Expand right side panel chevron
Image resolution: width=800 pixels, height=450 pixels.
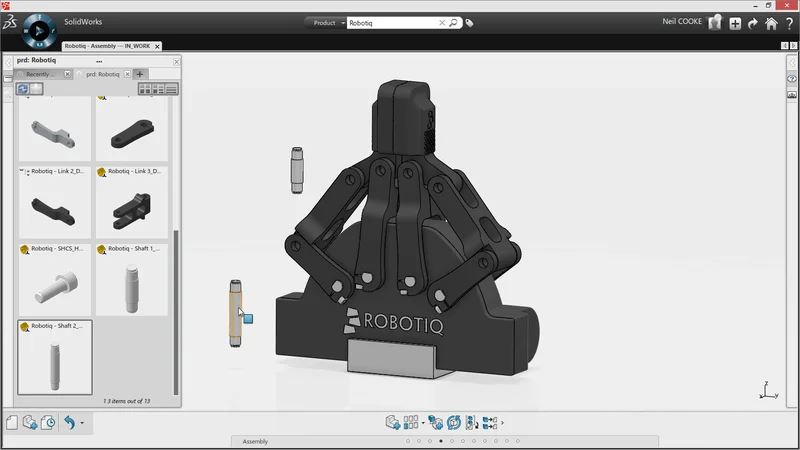[792, 64]
